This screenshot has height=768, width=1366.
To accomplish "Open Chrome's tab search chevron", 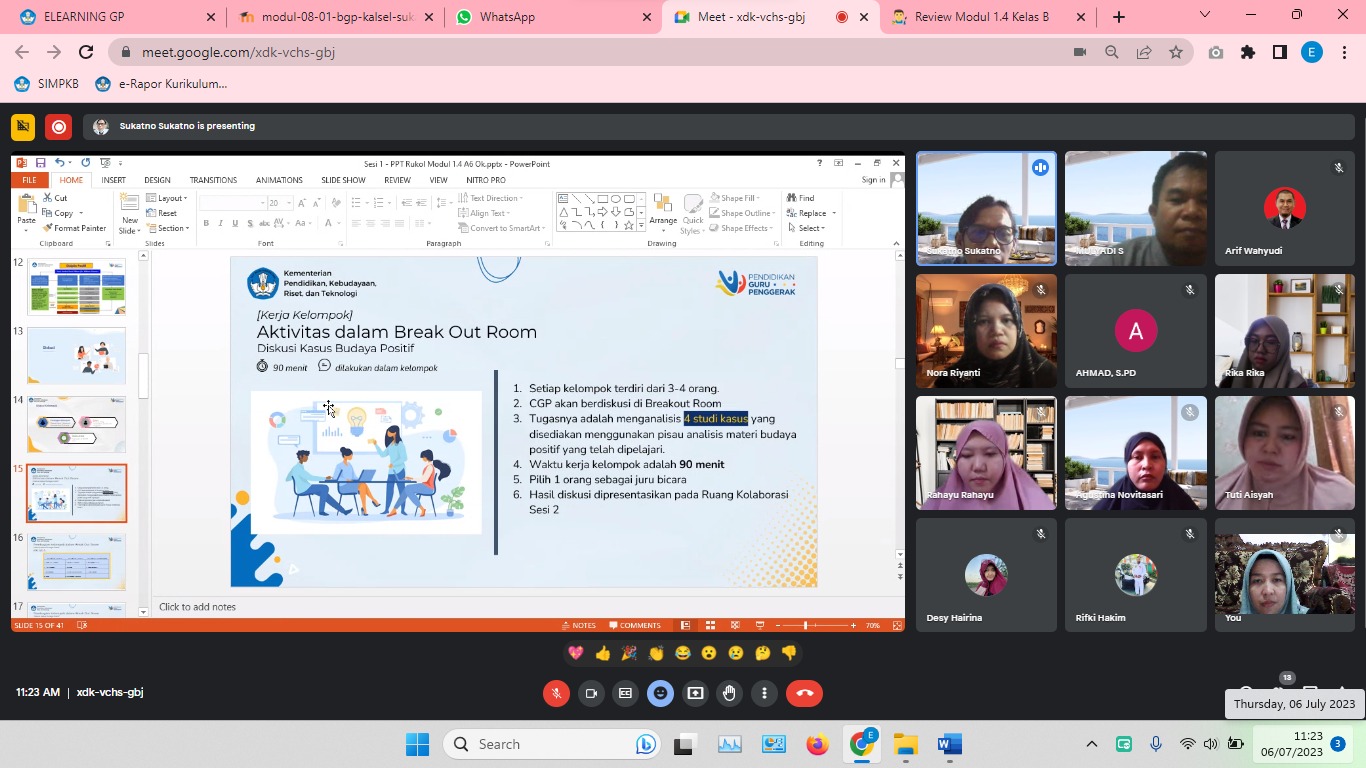I will click(1204, 16).
